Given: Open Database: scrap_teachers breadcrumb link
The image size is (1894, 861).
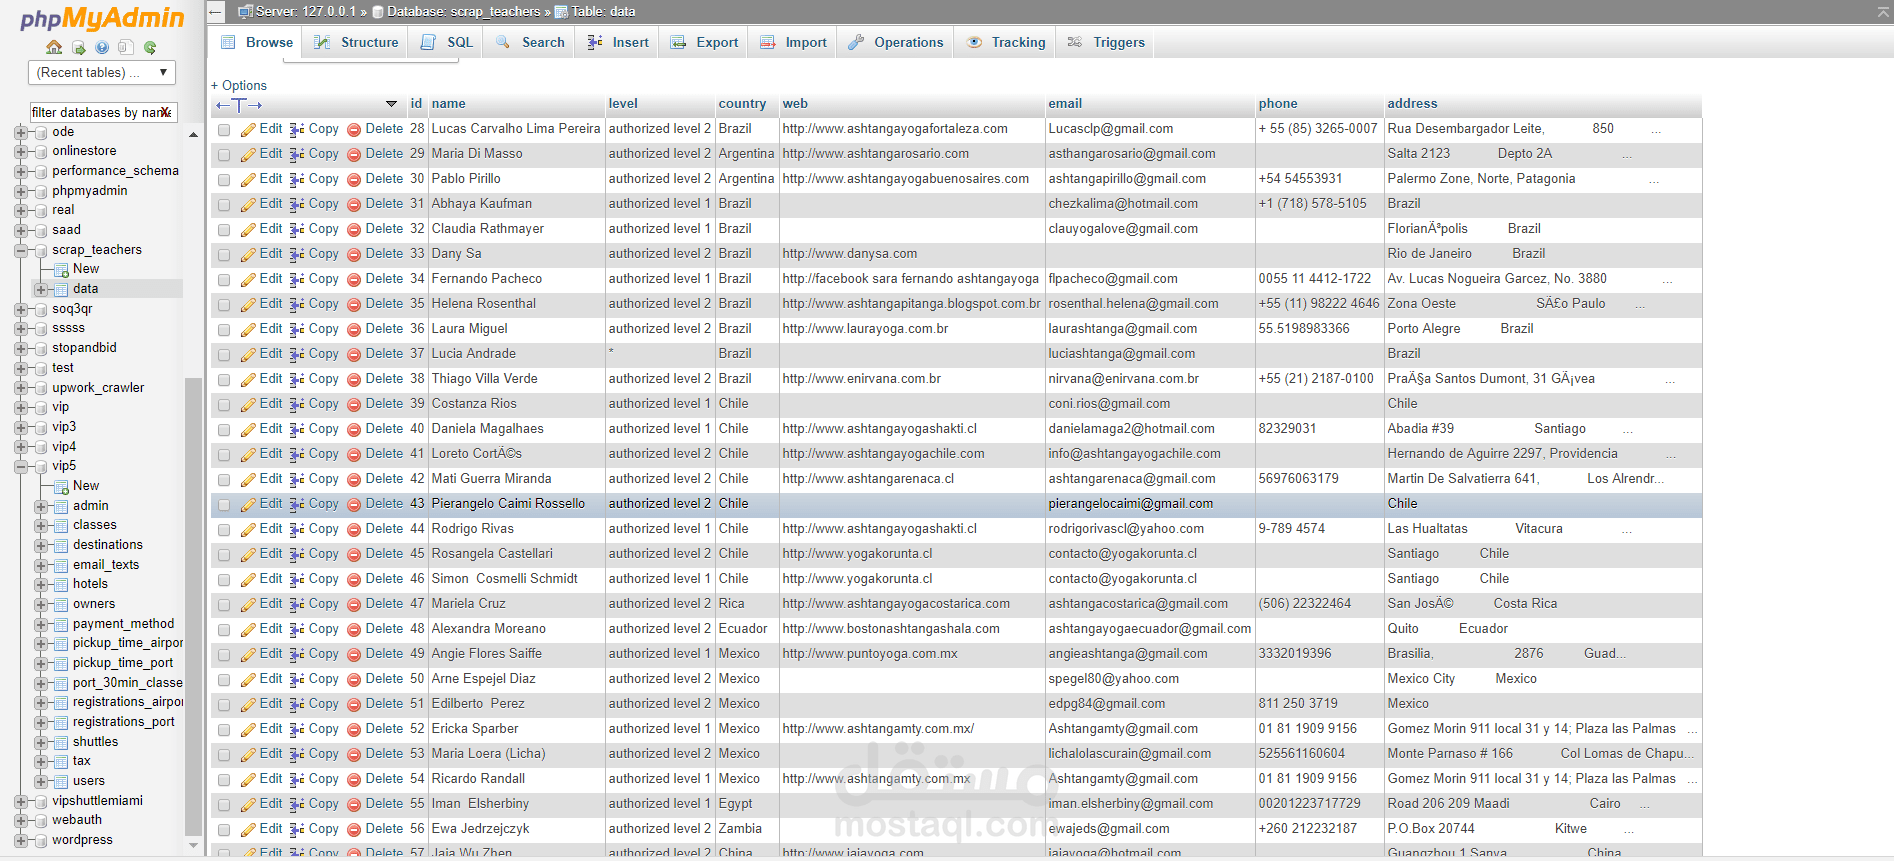Looking at the screenshot, I should point(463,12).
